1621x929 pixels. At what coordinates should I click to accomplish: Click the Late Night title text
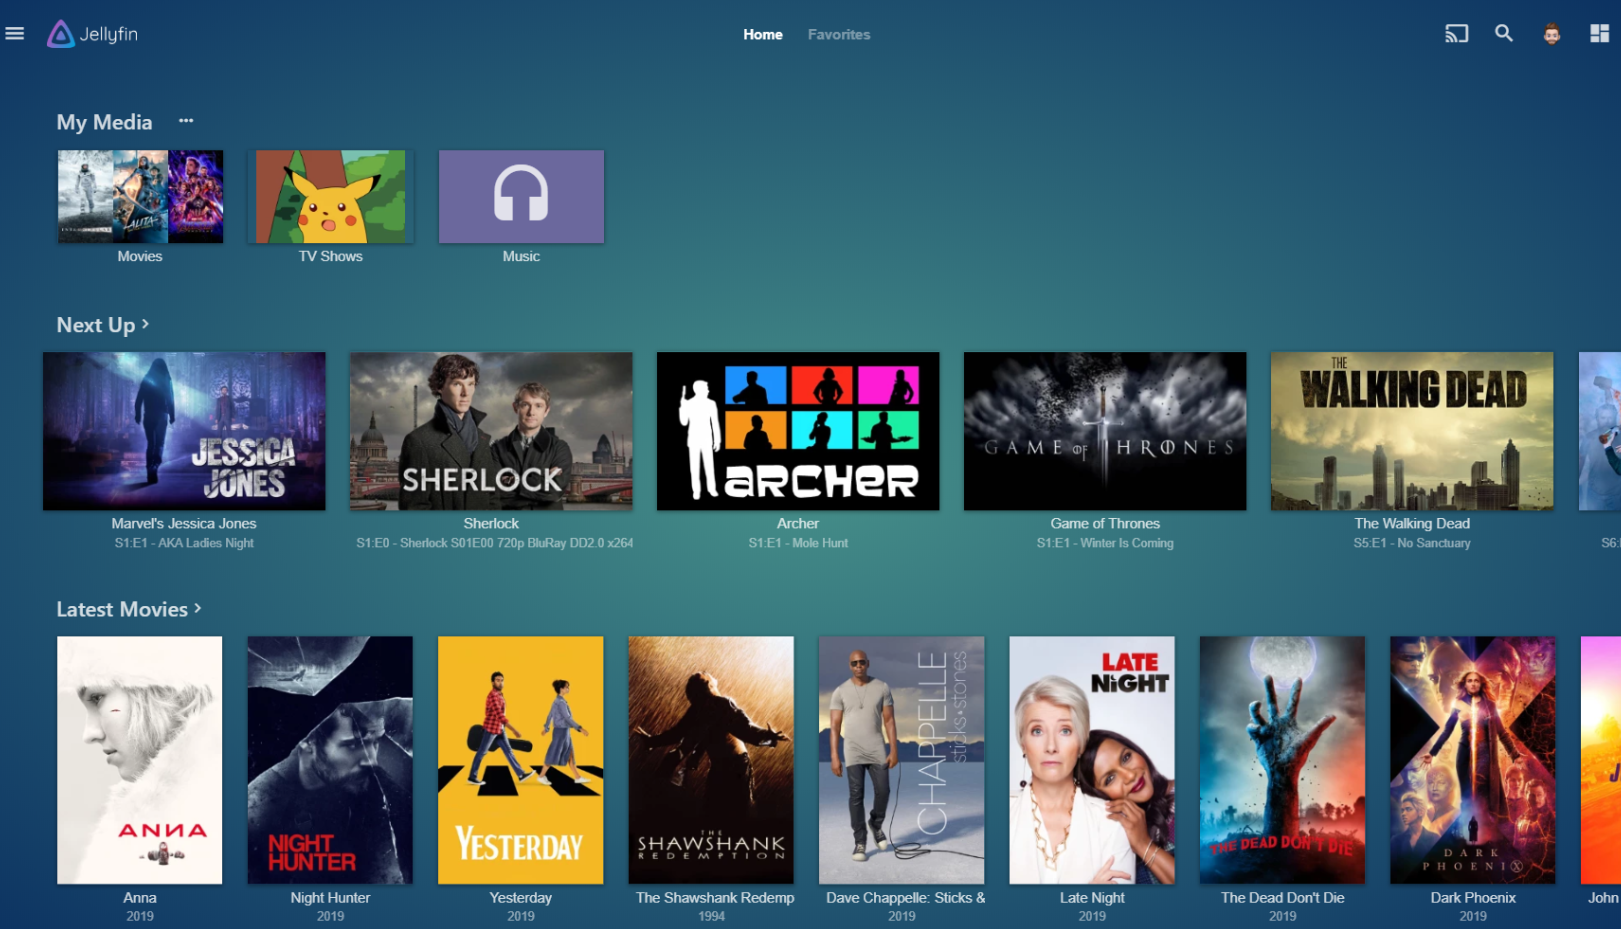[x=1092, y=898]
